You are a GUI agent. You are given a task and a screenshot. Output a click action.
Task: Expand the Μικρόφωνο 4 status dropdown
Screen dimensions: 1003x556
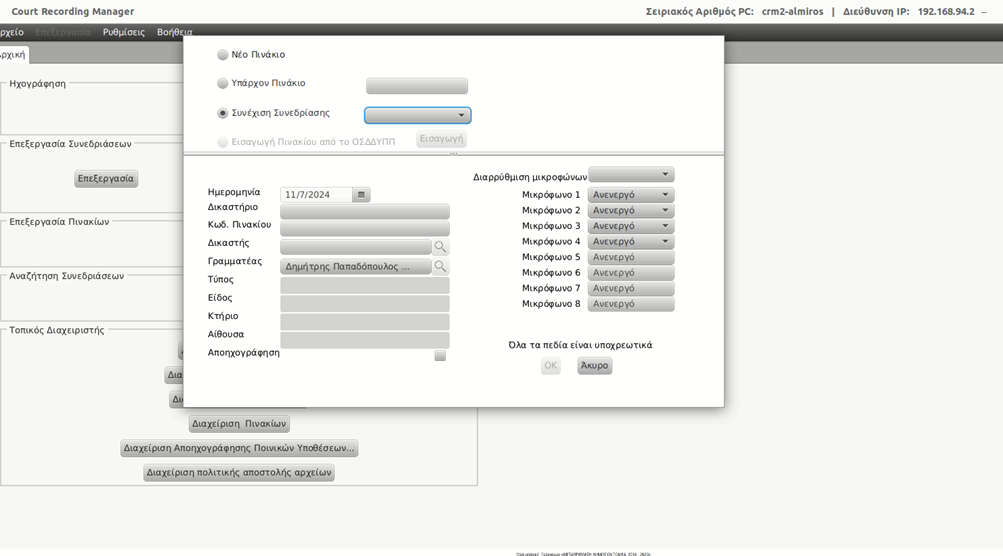pos(631,242)
